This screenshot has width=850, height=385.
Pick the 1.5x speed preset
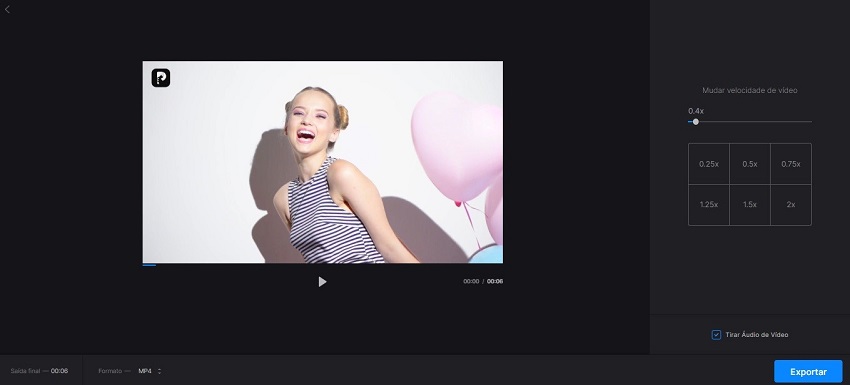[750, 205]
